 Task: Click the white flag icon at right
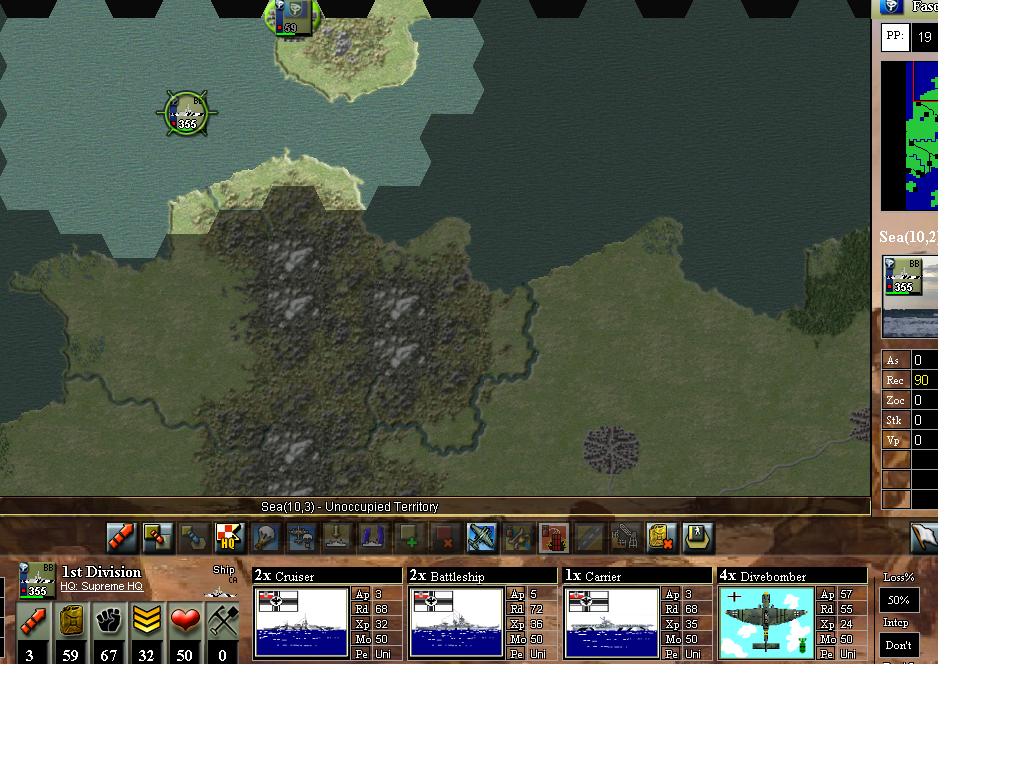(924, 538)
